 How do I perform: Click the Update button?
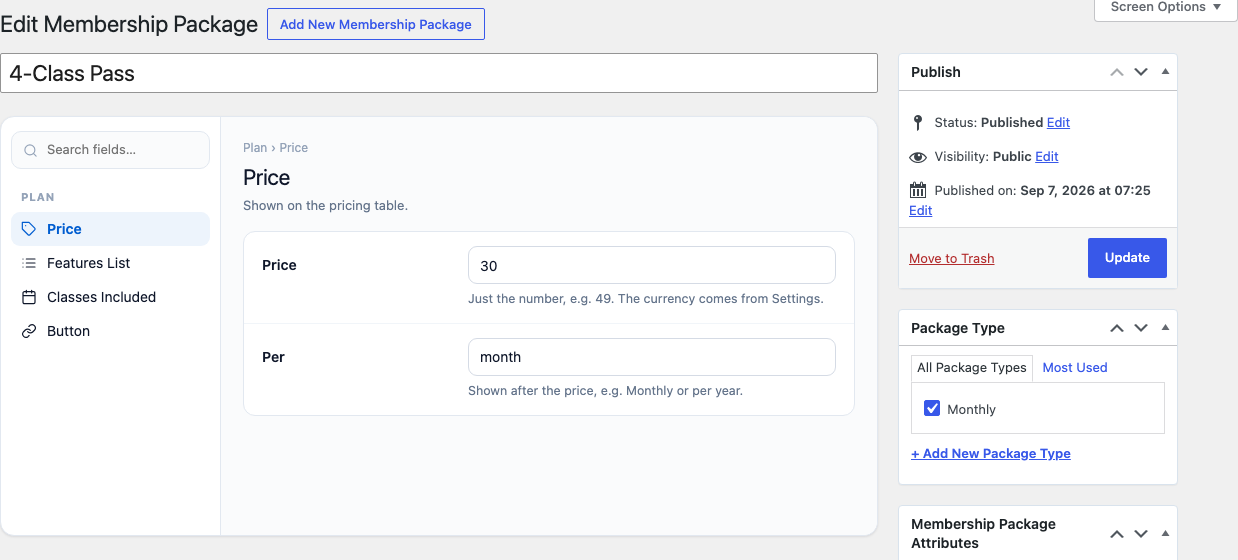tap(1127, 258)
